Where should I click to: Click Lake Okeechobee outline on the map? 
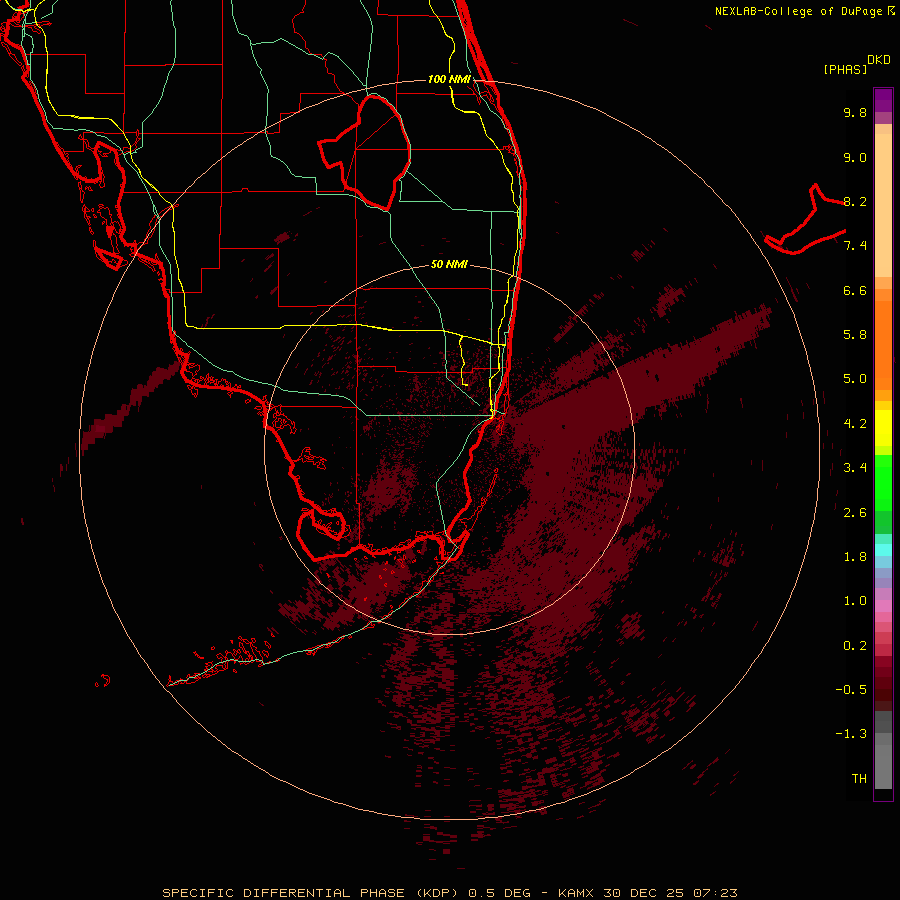pyautogui.click(x=365, y=152)
